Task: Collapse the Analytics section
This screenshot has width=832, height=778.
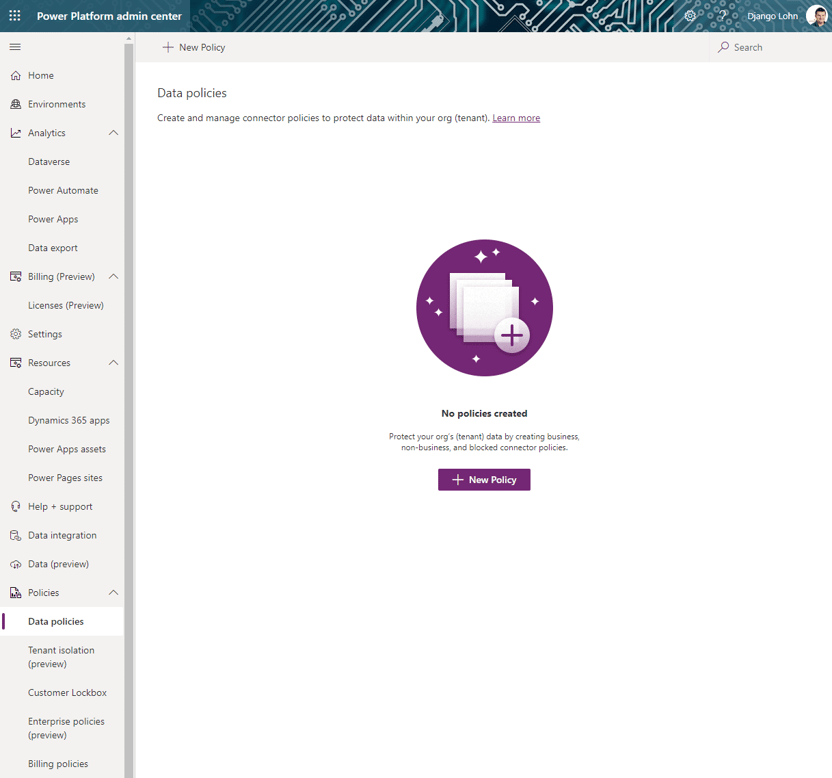Action: [x=113, y=132]
